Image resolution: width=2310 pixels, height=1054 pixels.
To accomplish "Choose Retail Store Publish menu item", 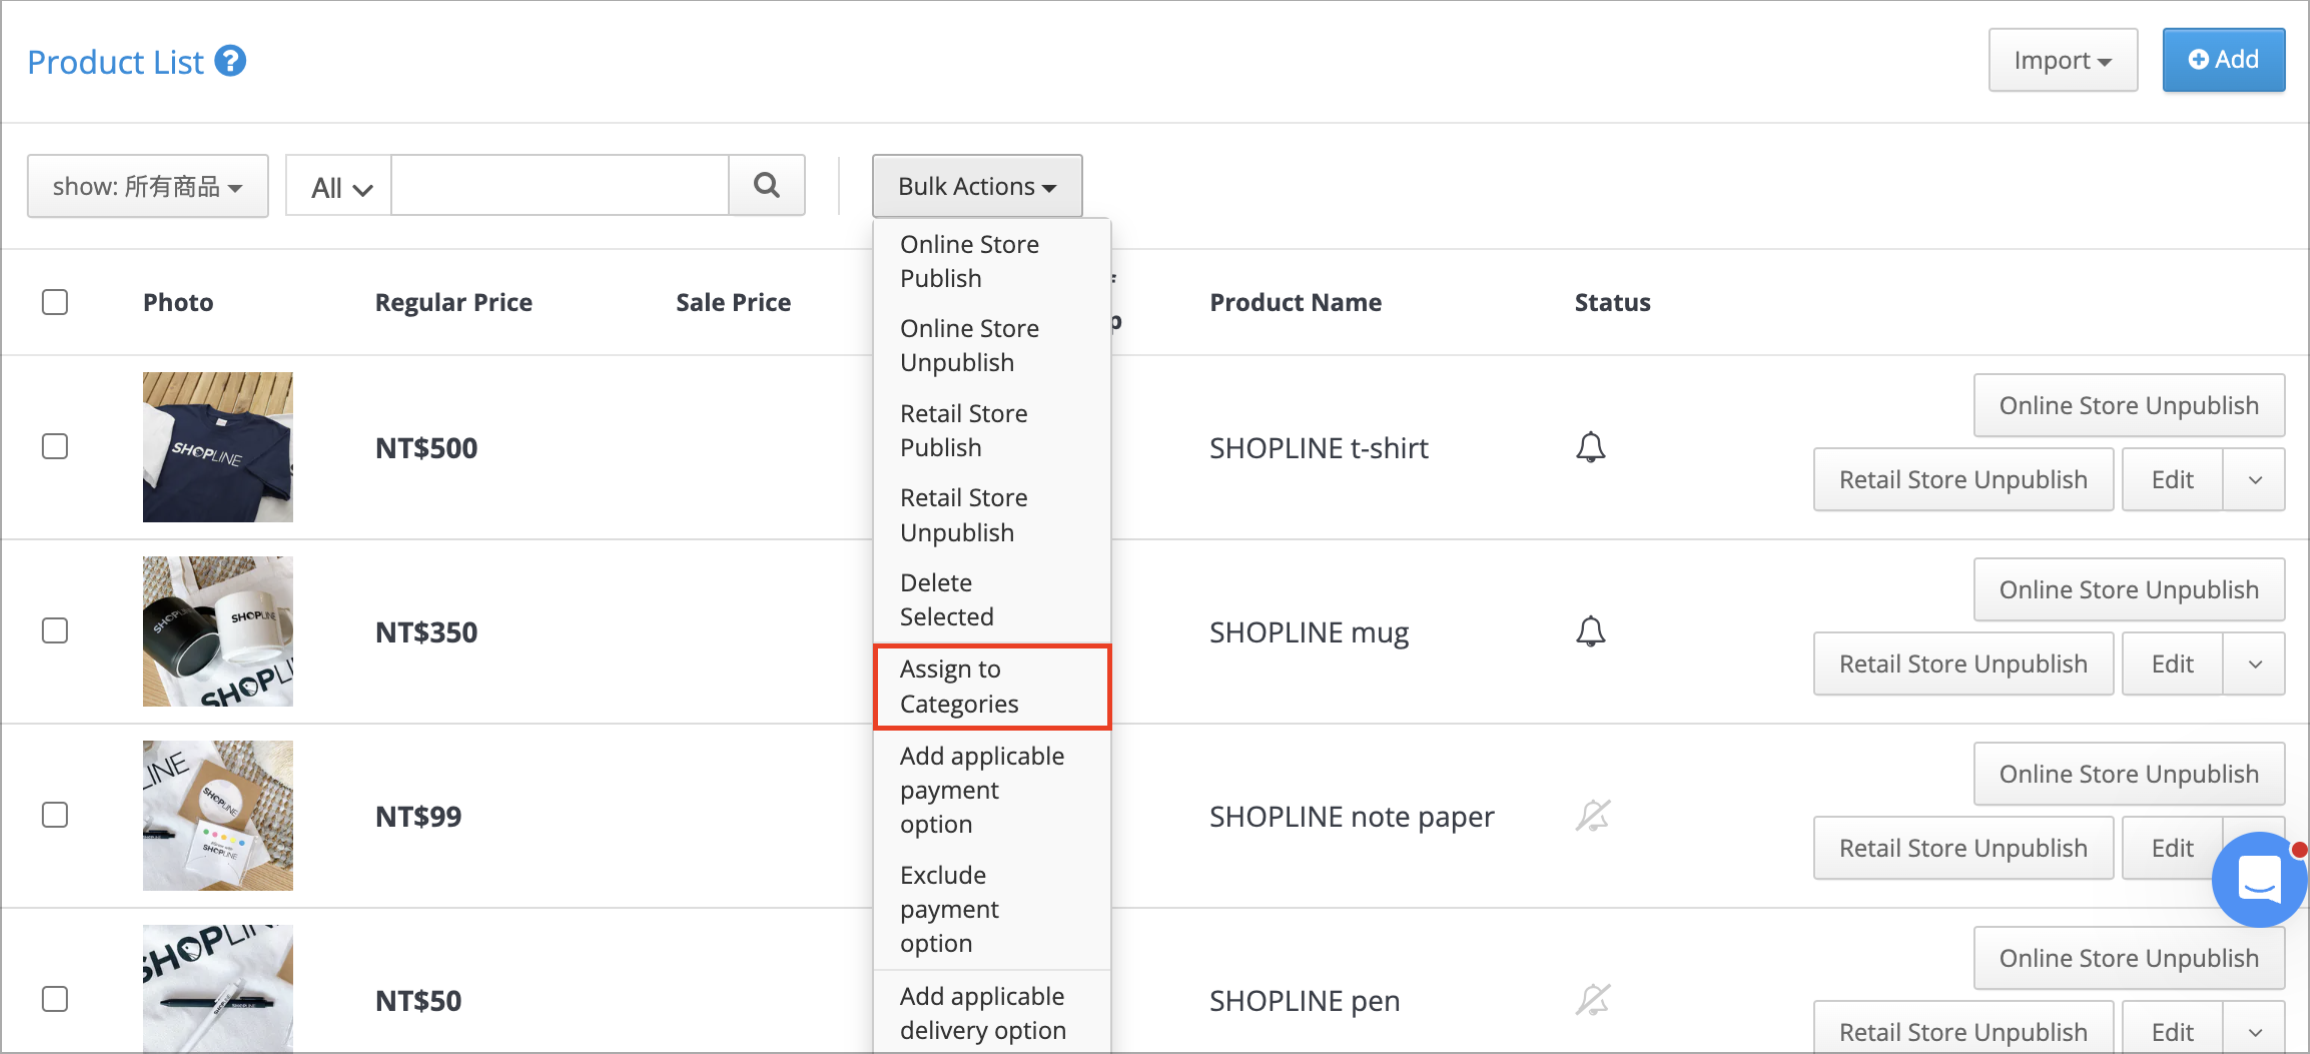I will coord(992,430).
